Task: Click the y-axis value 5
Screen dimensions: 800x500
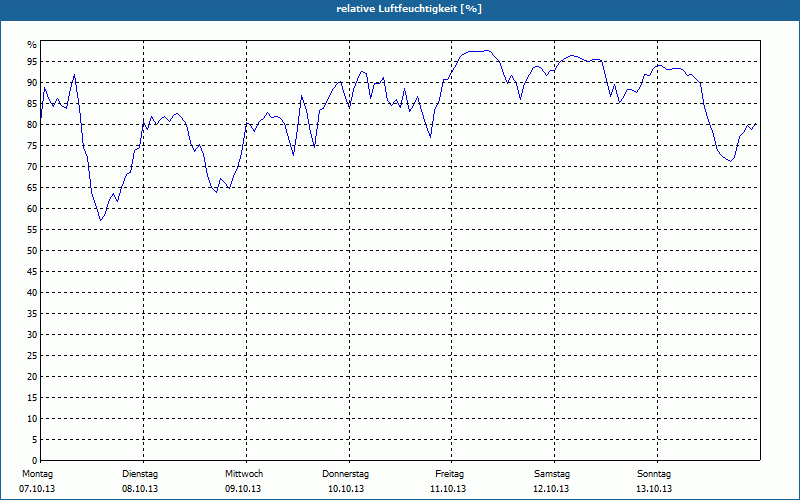Action: coord(35,440)
